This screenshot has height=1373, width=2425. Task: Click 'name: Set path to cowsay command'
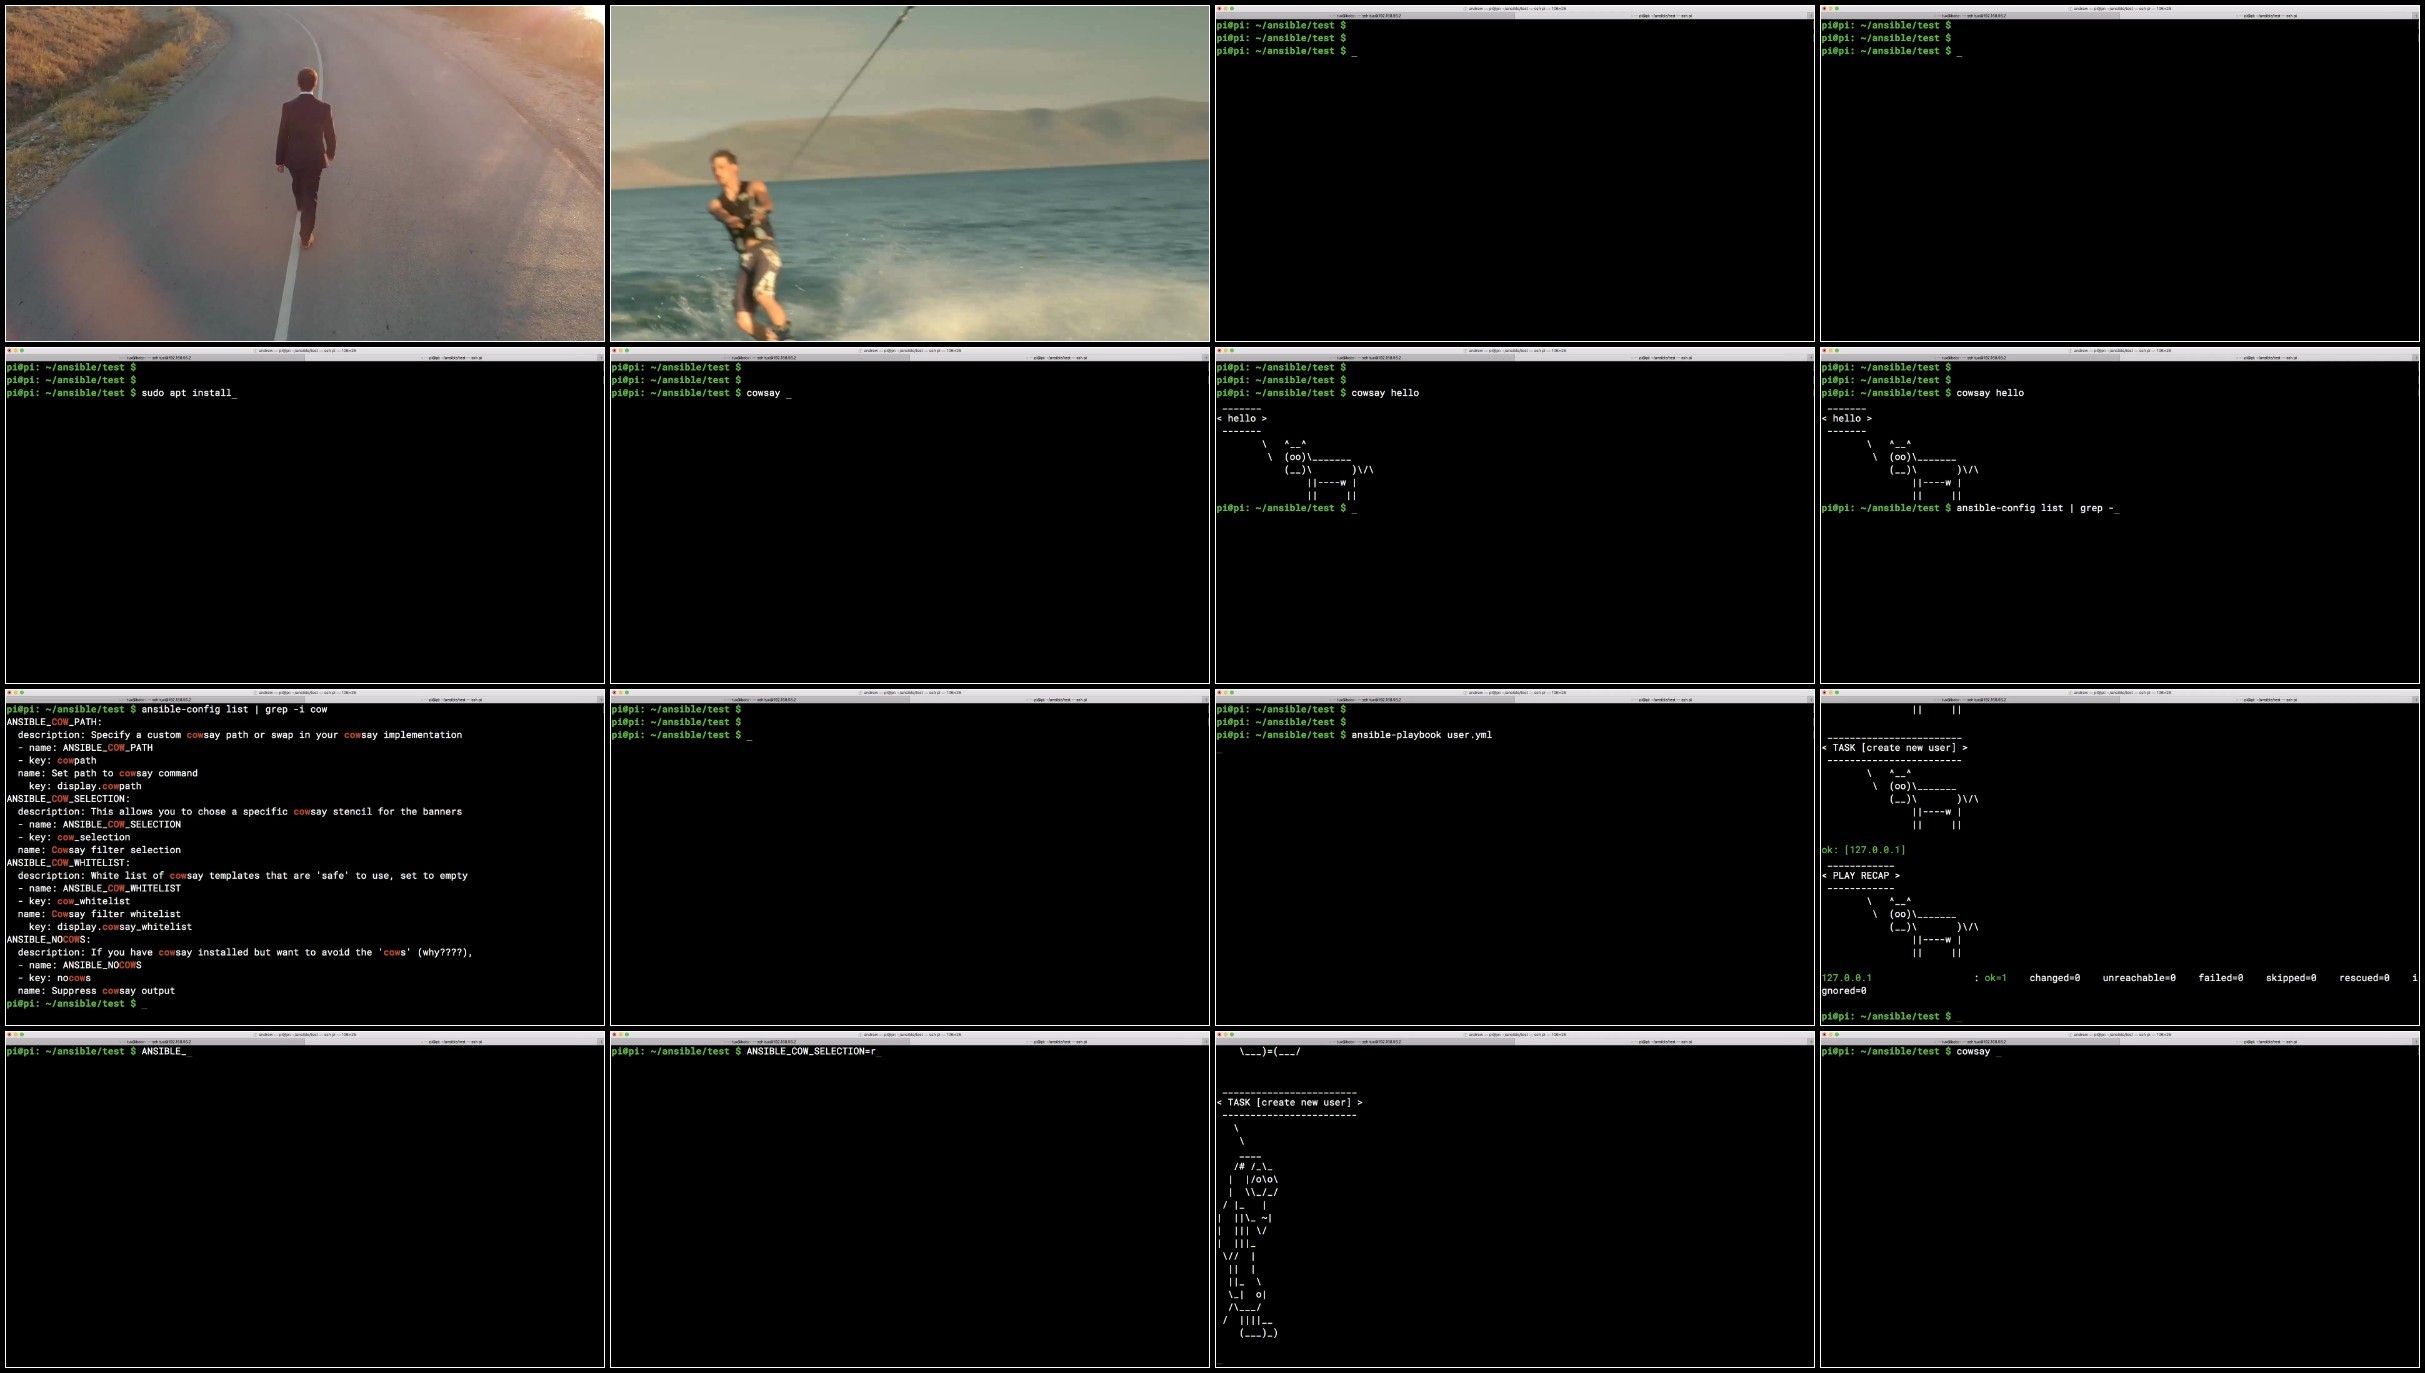(x=107, y=773)
